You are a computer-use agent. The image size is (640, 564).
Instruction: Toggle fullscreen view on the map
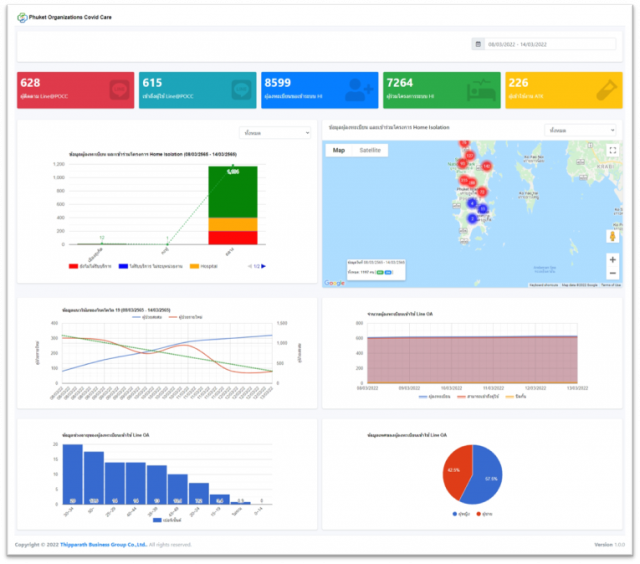(x=612, y=150)
